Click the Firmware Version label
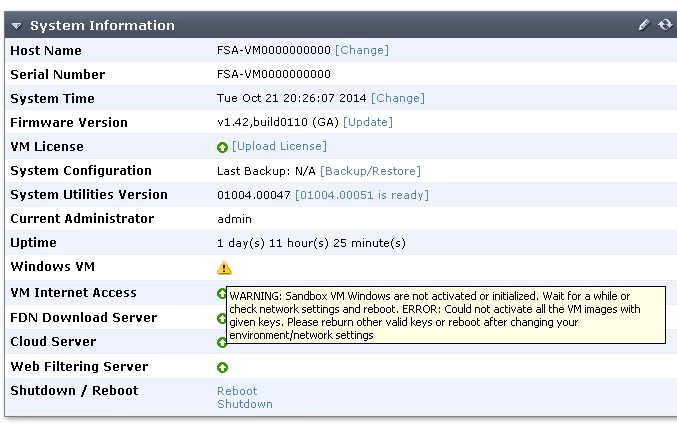Image resolution: width=677 pixels, height=429 pixels. (x=69, y=123)
